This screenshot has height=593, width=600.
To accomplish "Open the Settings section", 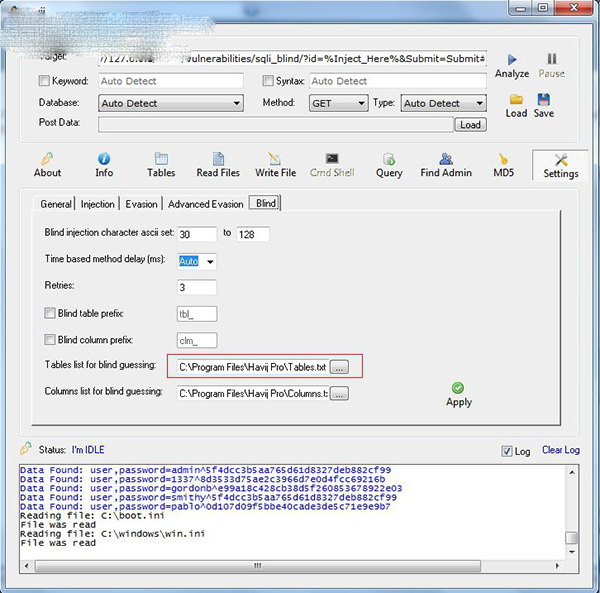I will pos(561,166).
